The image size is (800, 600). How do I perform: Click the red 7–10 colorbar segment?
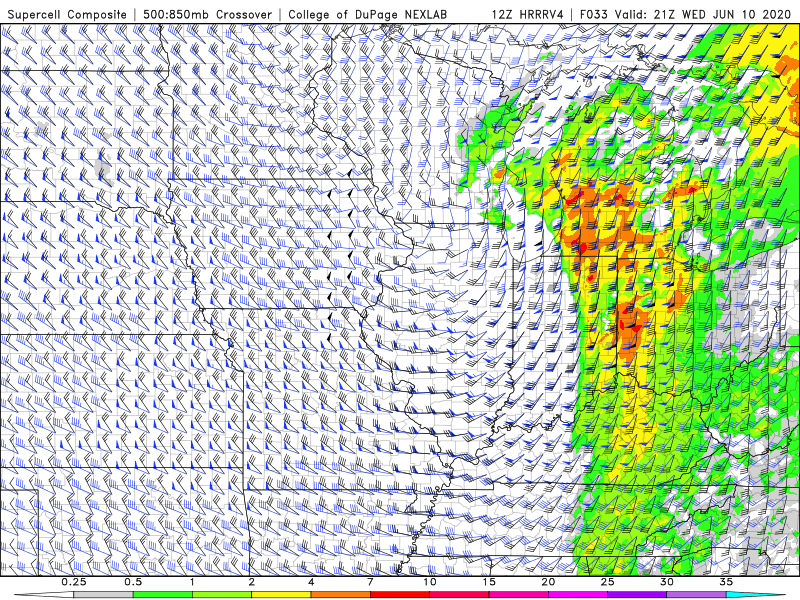coord(400,595)
